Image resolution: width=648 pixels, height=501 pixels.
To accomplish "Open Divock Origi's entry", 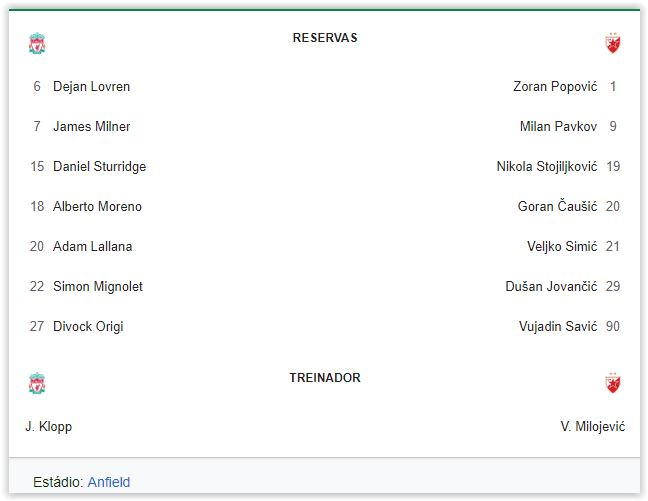I will 88,327.
